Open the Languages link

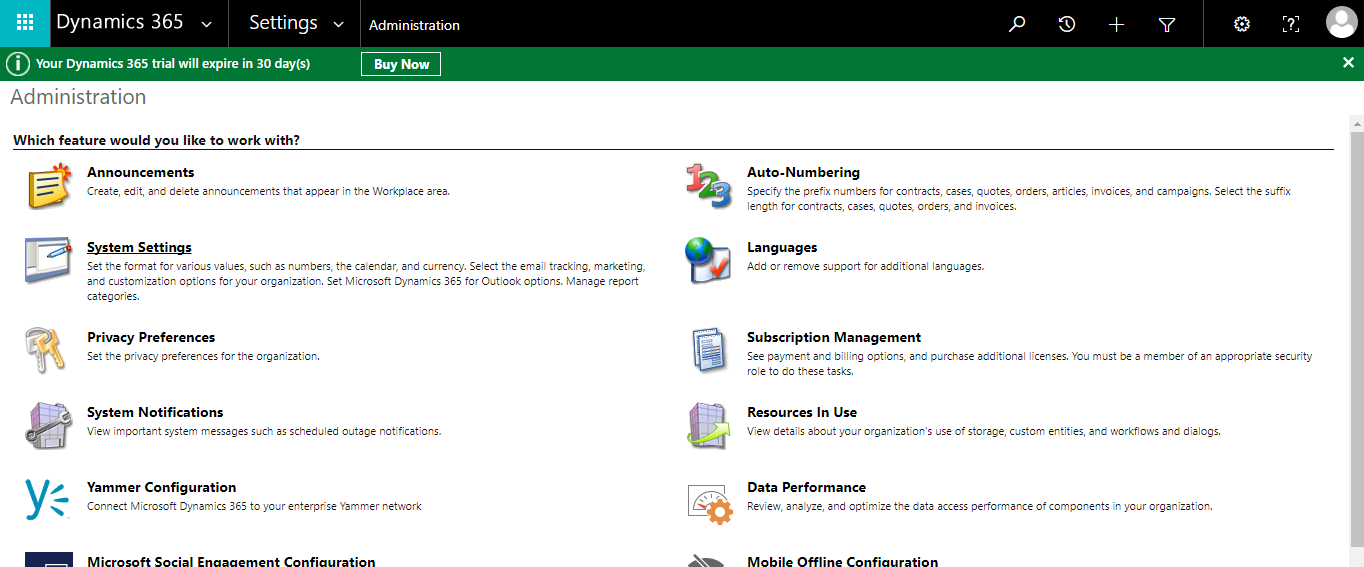[782, 247]
